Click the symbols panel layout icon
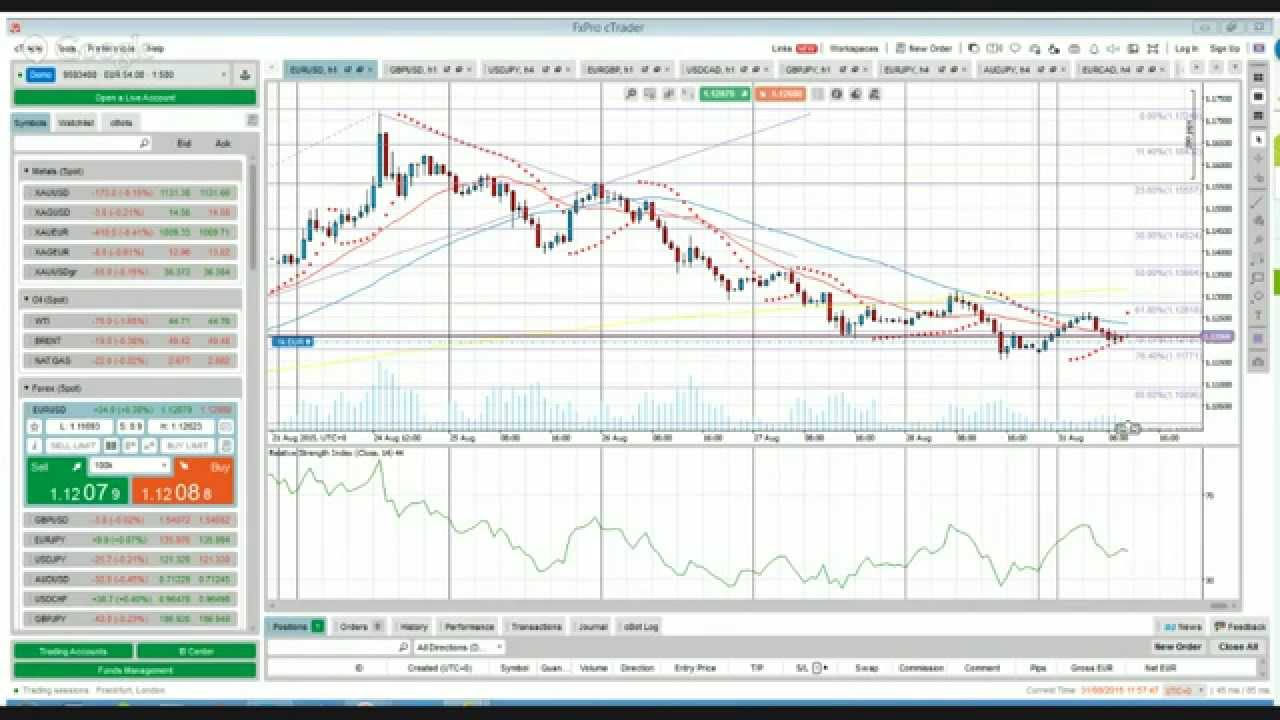 pos(251,121)
